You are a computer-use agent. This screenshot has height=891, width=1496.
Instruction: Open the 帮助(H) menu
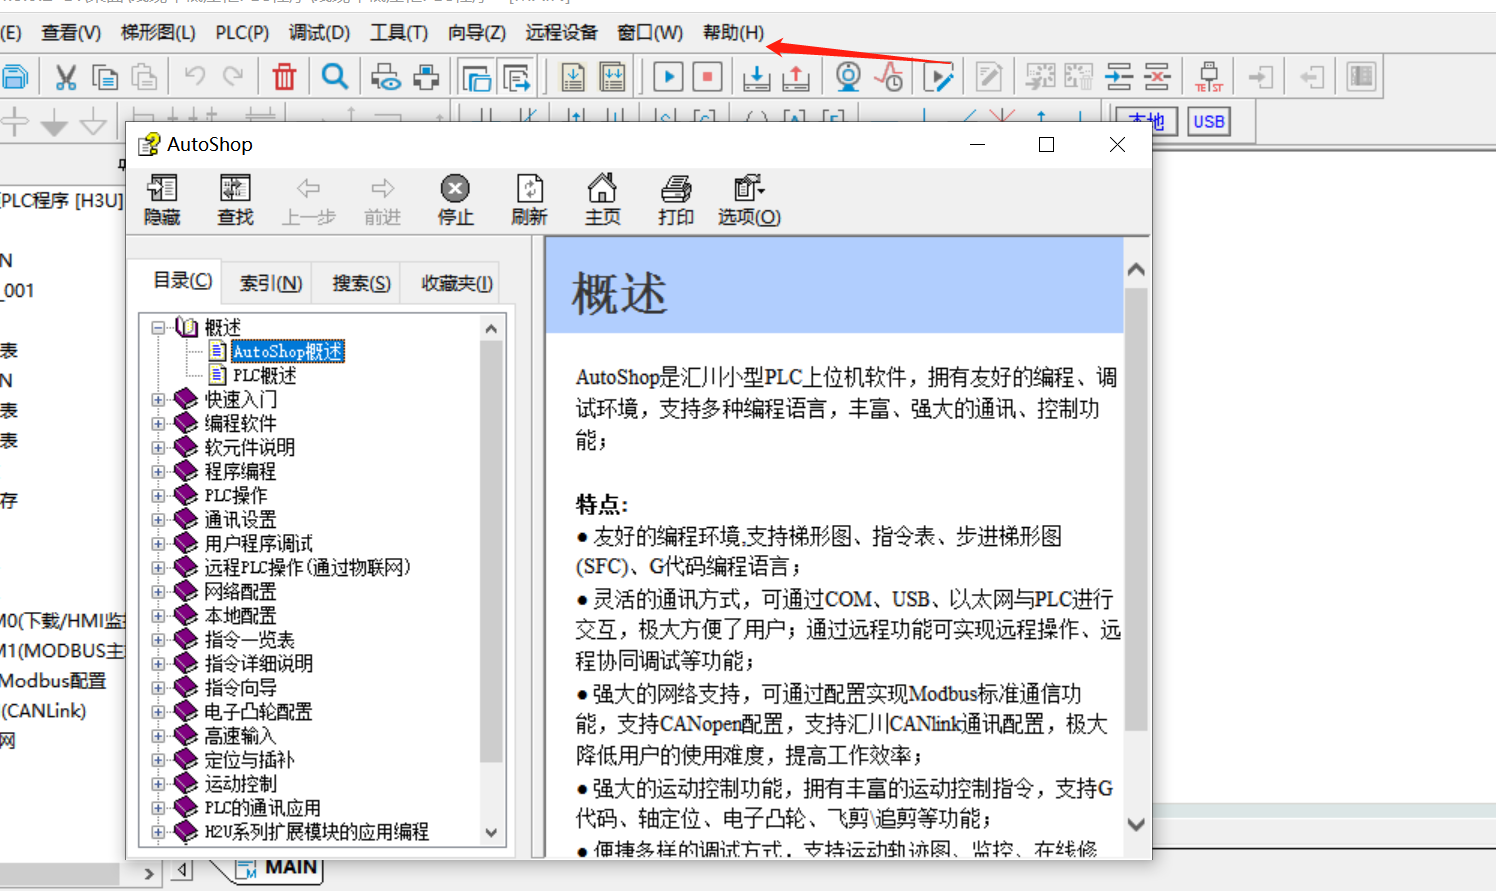733,33
